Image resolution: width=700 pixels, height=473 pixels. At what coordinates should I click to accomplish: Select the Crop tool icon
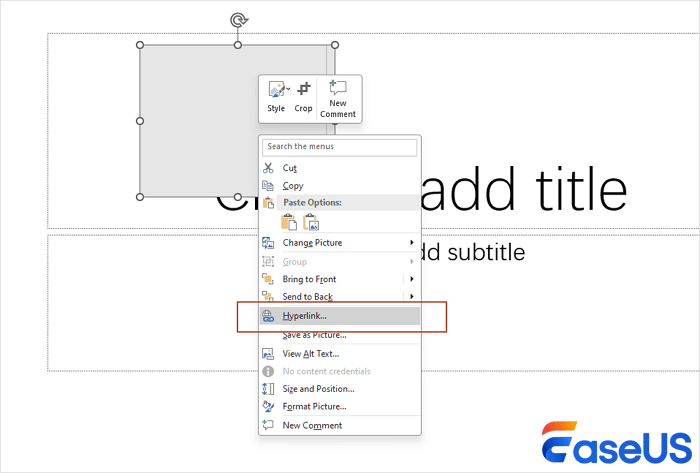[x=304, y=88]
